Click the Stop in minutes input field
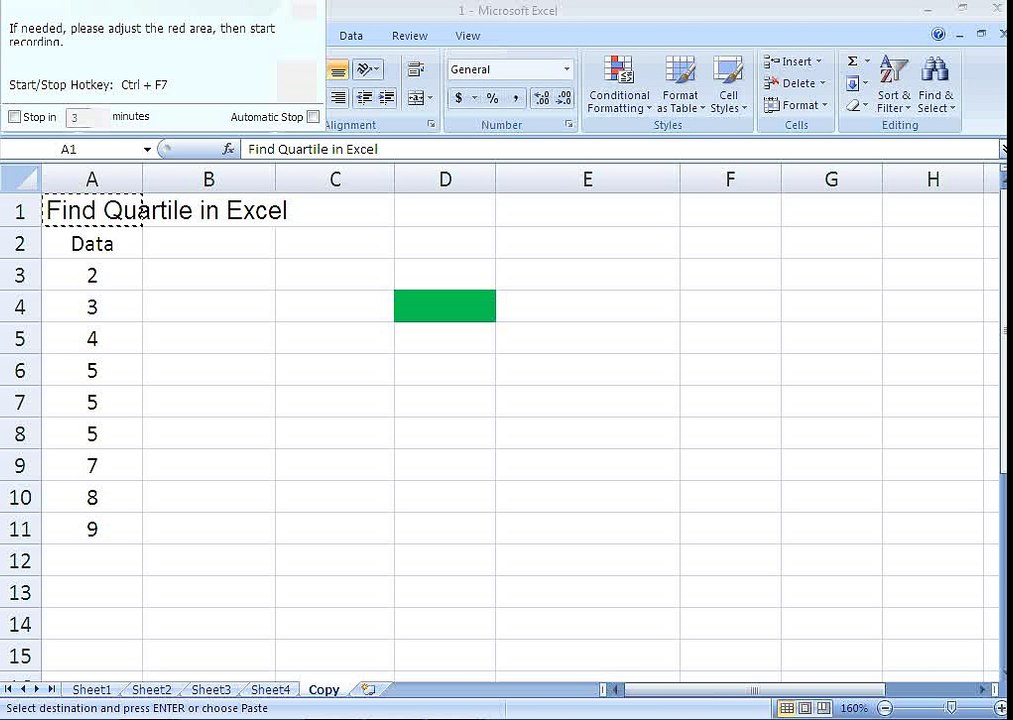This screenshot has width=1013, height=720. tap(87, 118)
